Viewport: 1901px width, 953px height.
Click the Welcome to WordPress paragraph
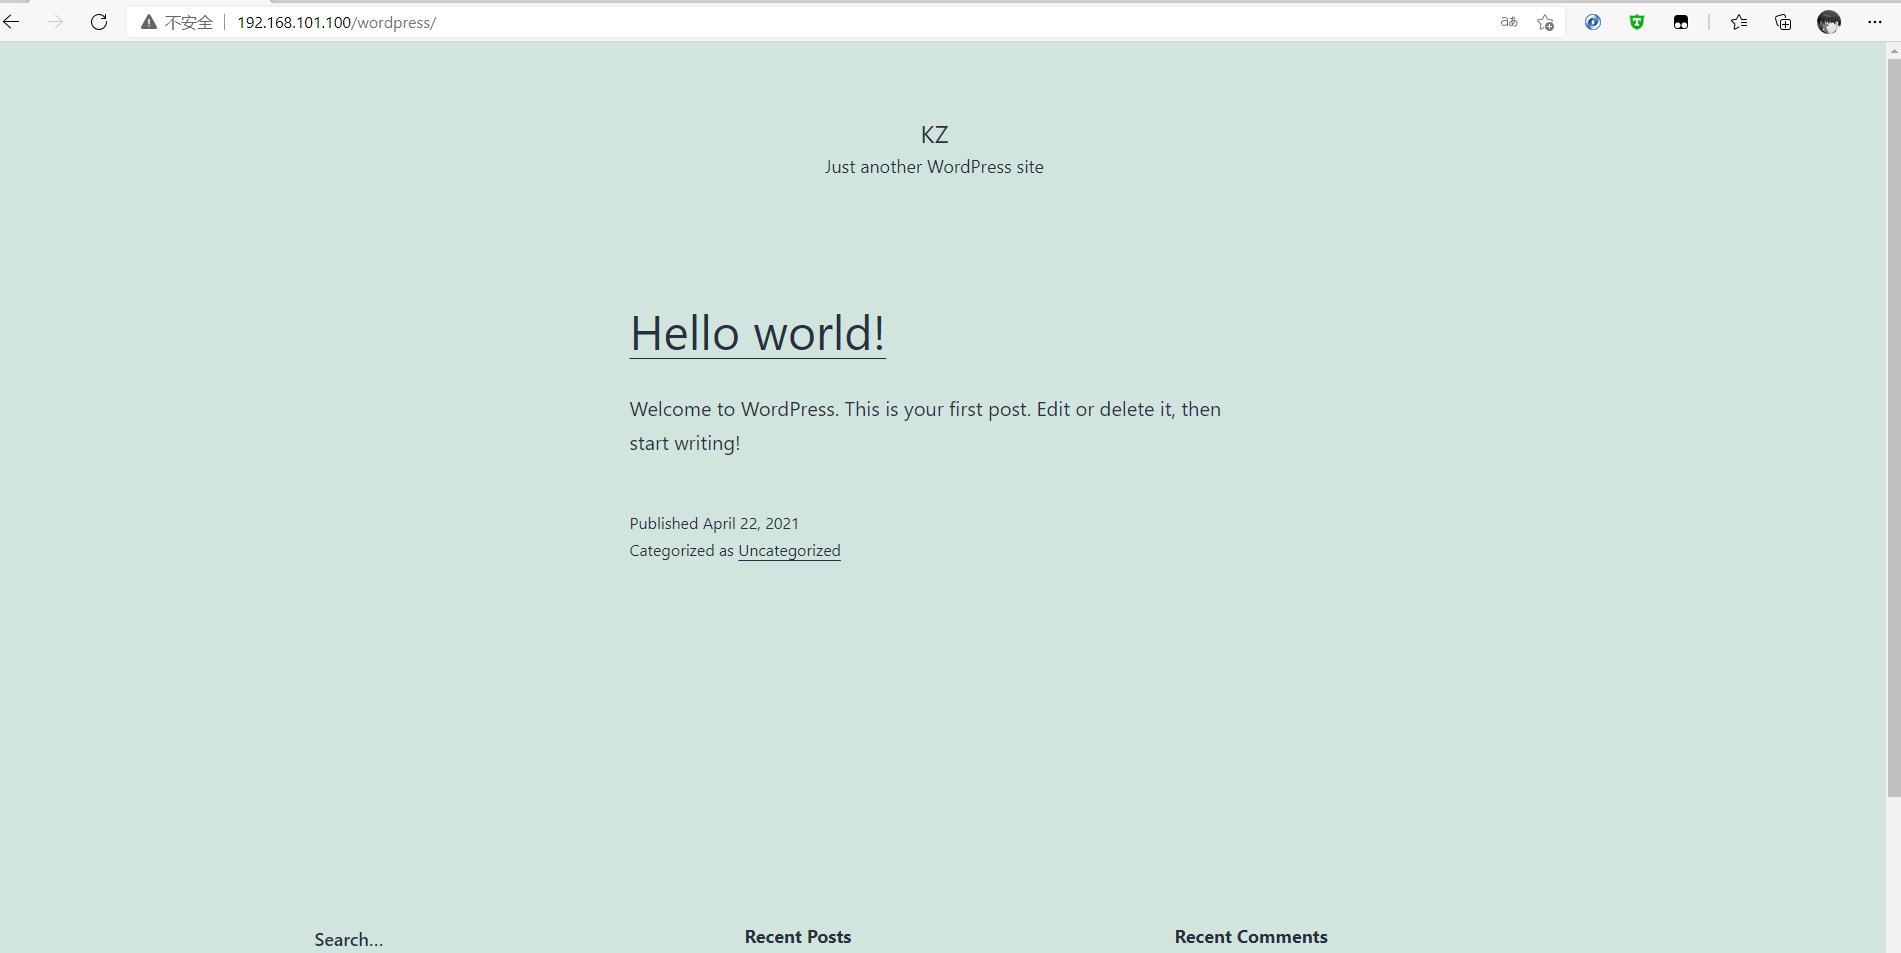(x=925, y=426)
